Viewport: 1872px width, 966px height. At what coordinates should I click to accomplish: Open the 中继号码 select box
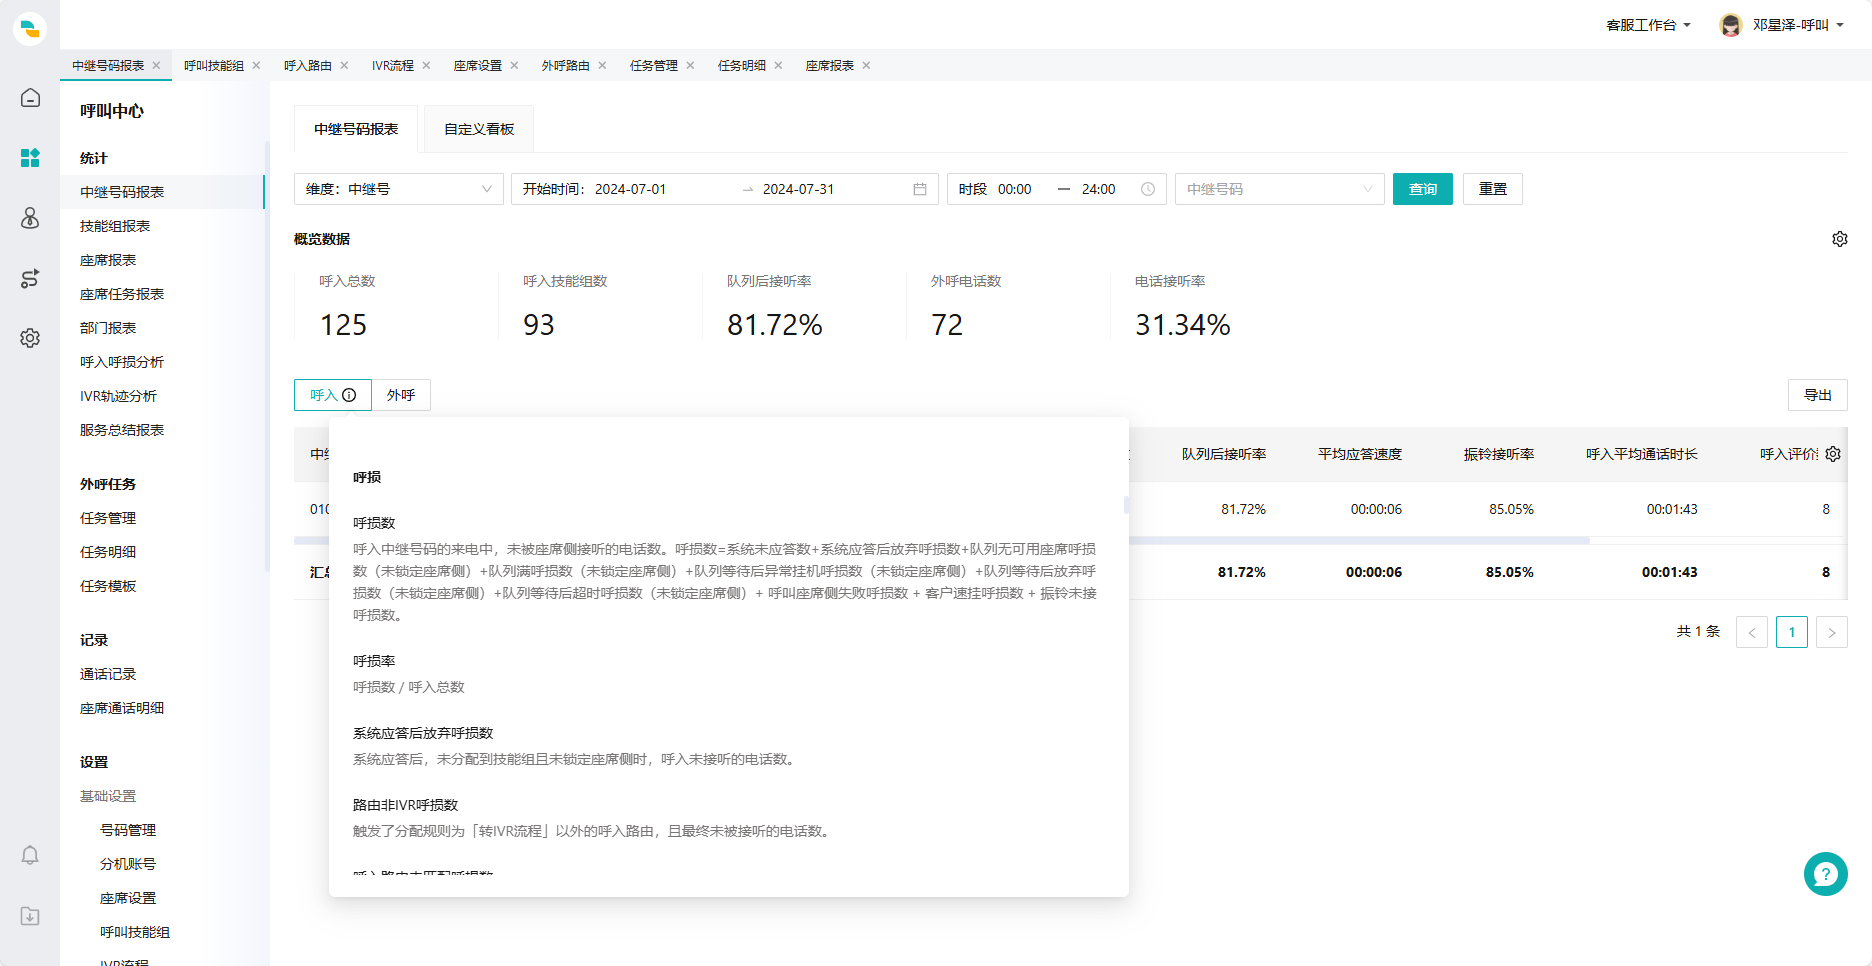(1279, 189)
